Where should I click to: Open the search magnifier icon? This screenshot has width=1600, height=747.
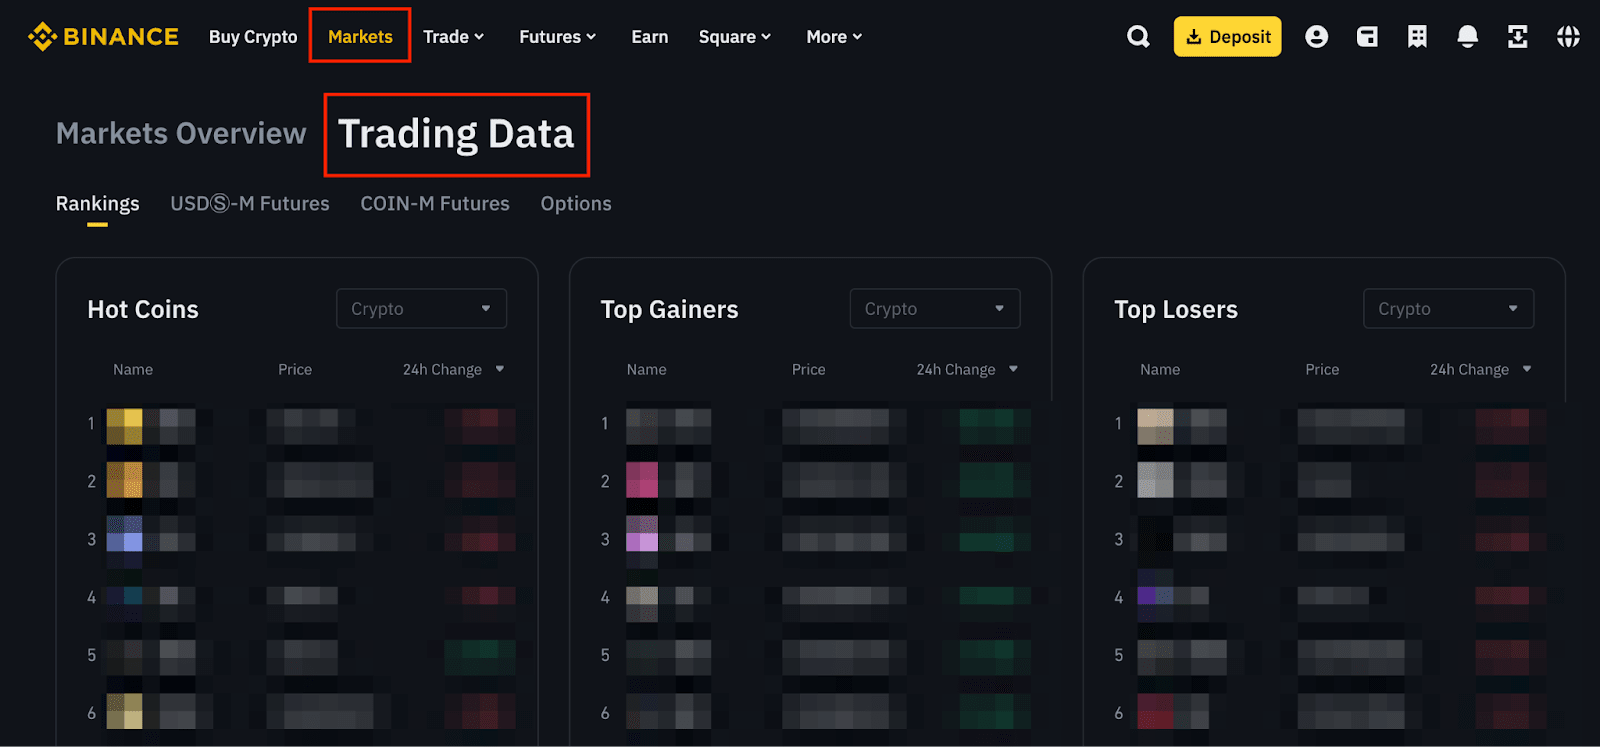pyautogui.click(x=1138, y=37)
